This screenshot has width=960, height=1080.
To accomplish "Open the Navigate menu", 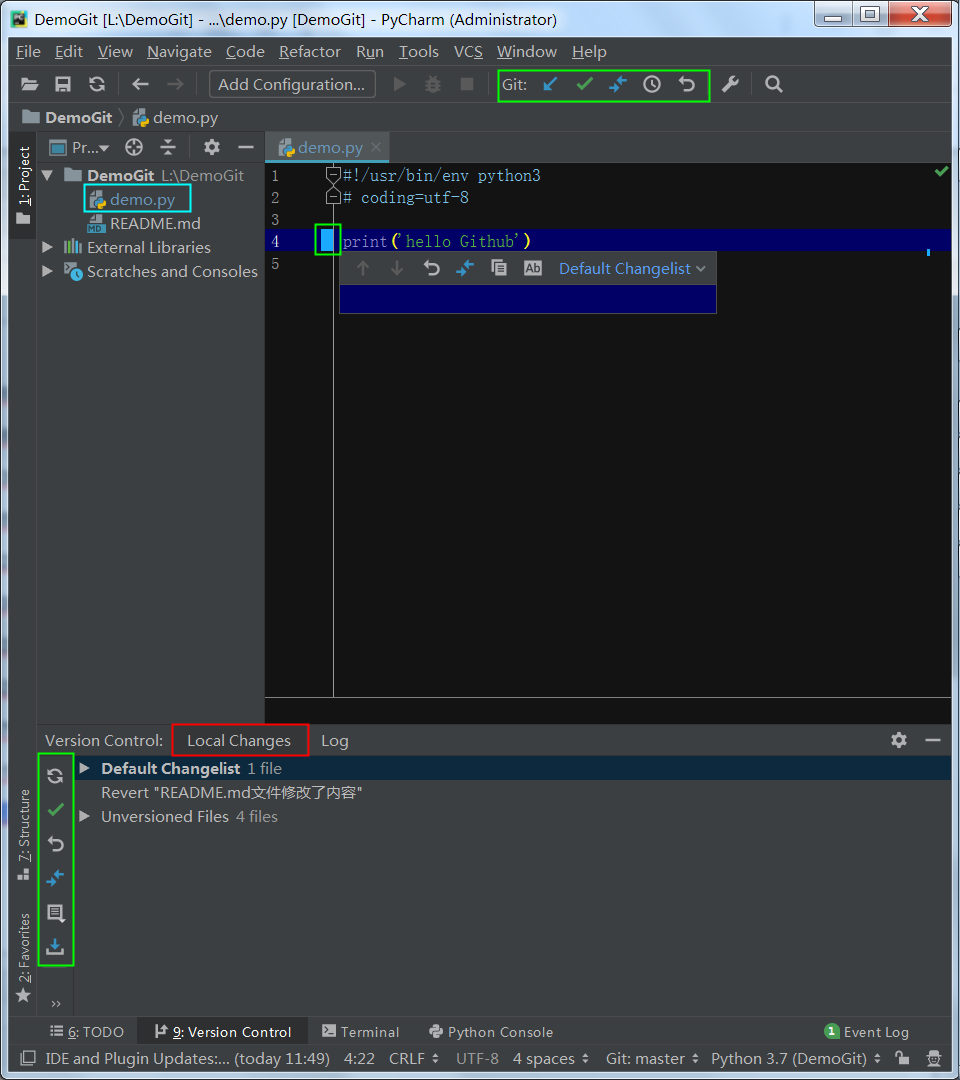I will pos(179,52).
